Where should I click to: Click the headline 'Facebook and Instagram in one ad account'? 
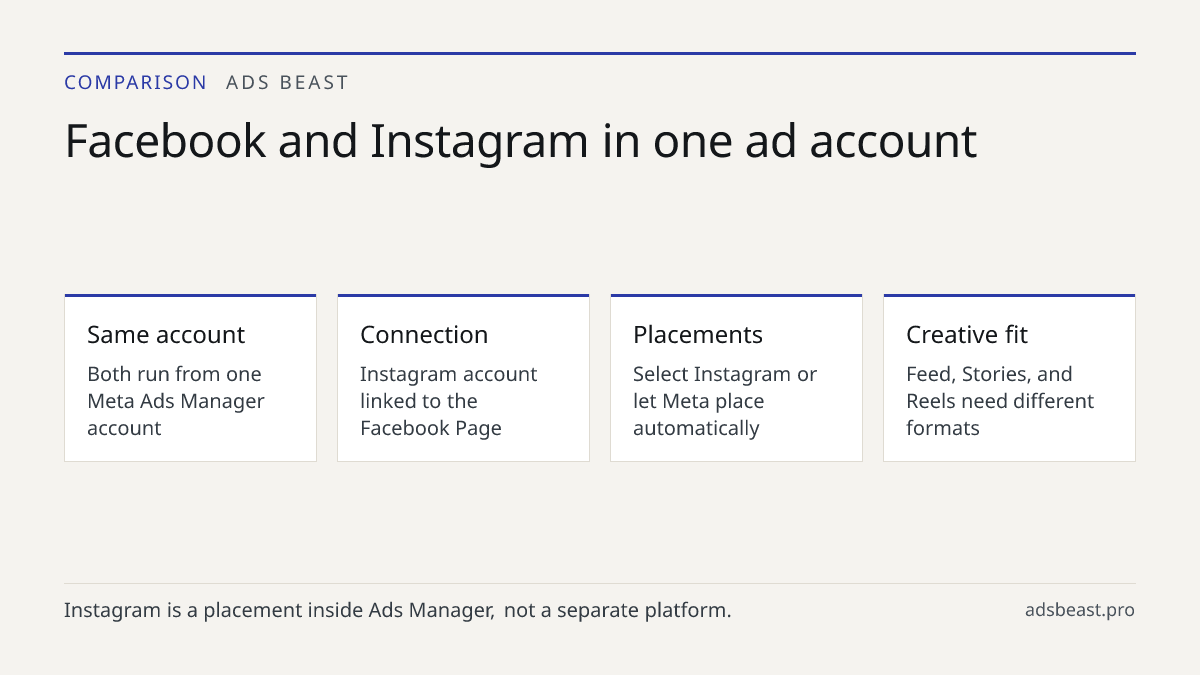521,141
